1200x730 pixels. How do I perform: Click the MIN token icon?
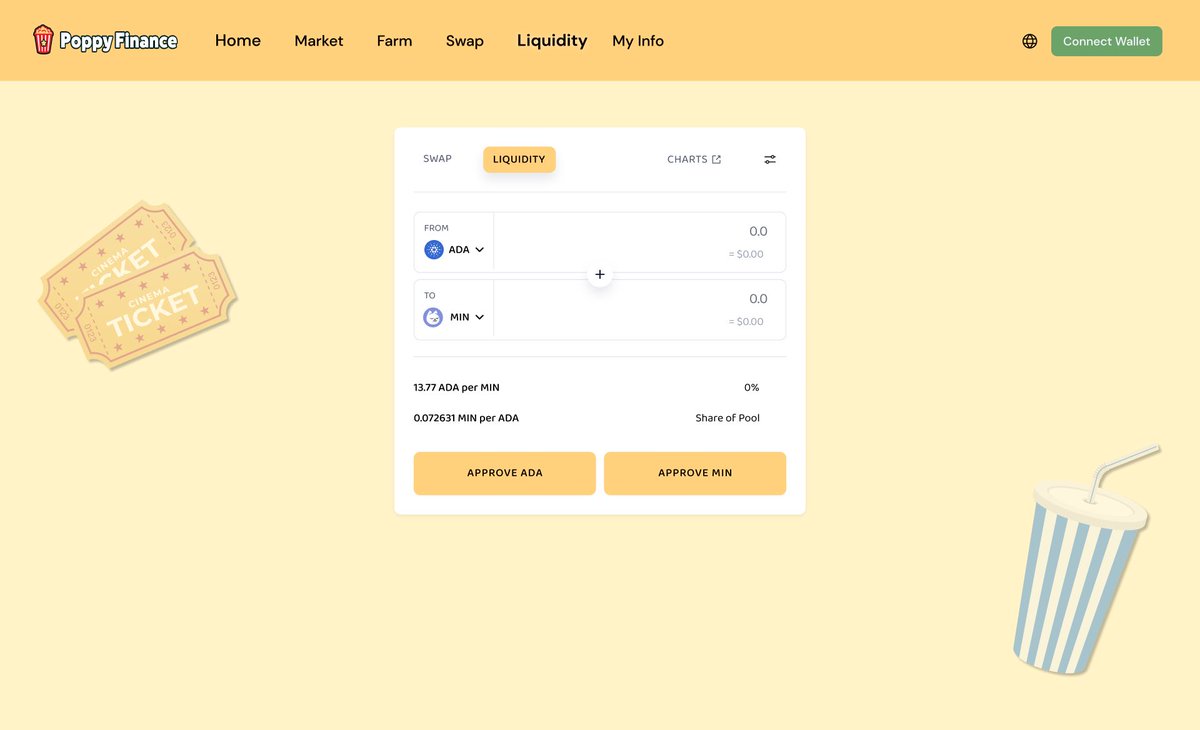pos(433,317)
